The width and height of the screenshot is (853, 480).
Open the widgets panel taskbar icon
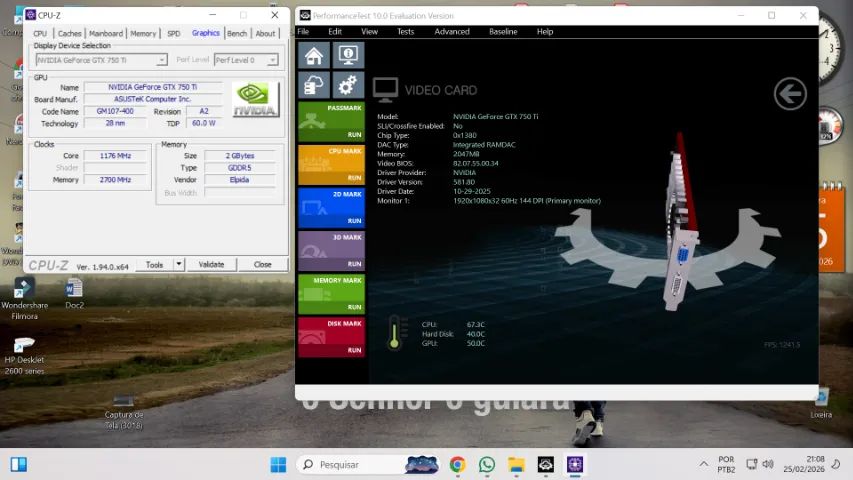click(18, 465)
